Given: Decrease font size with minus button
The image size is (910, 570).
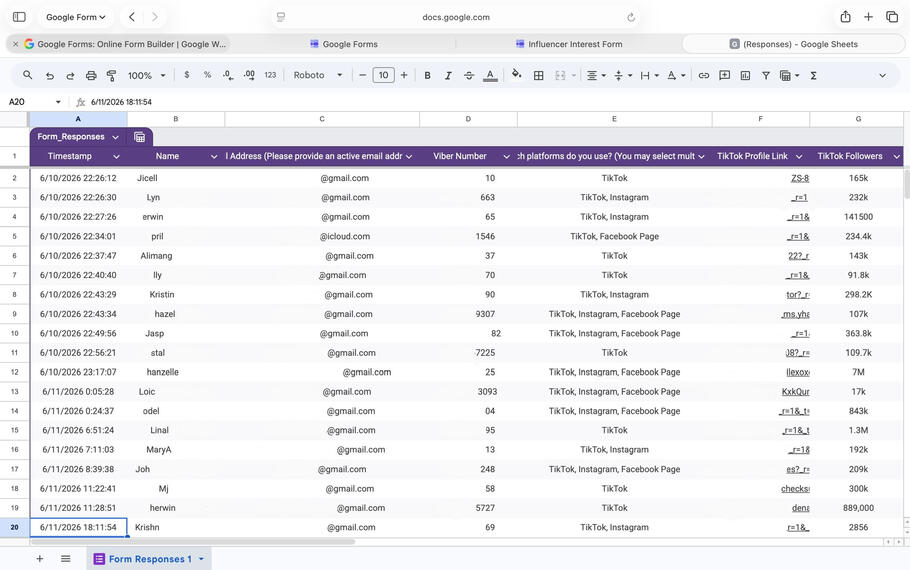Looking at the screenshot, I should [x=362, y=75].
